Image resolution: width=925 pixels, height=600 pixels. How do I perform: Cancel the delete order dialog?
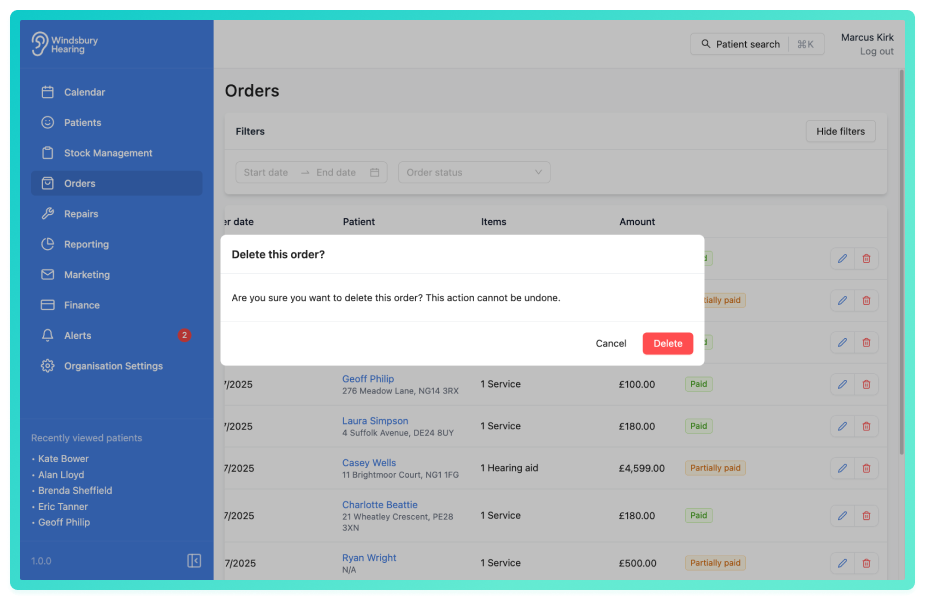point(611,343)
